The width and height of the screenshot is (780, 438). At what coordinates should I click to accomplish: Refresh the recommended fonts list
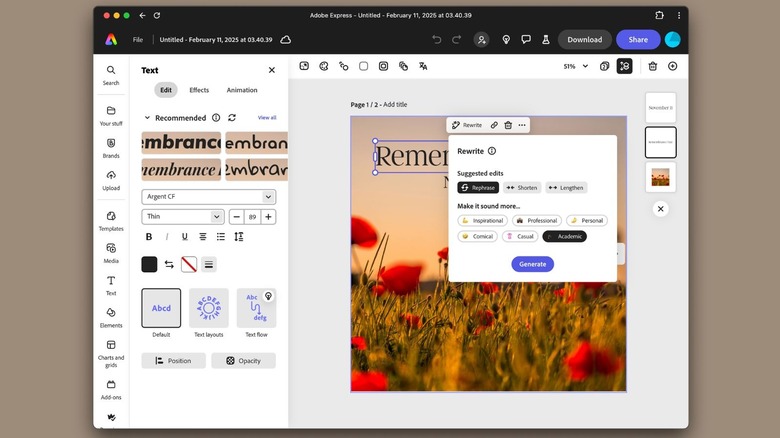point(232,118)
